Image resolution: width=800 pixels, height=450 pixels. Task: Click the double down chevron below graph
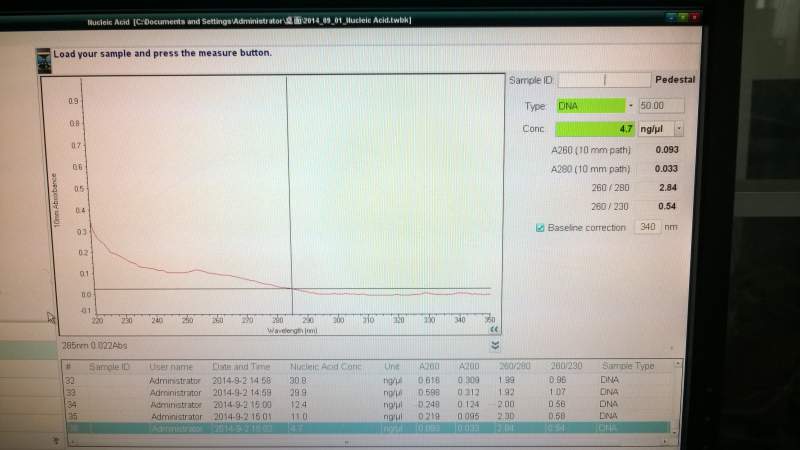pos(495,345)
